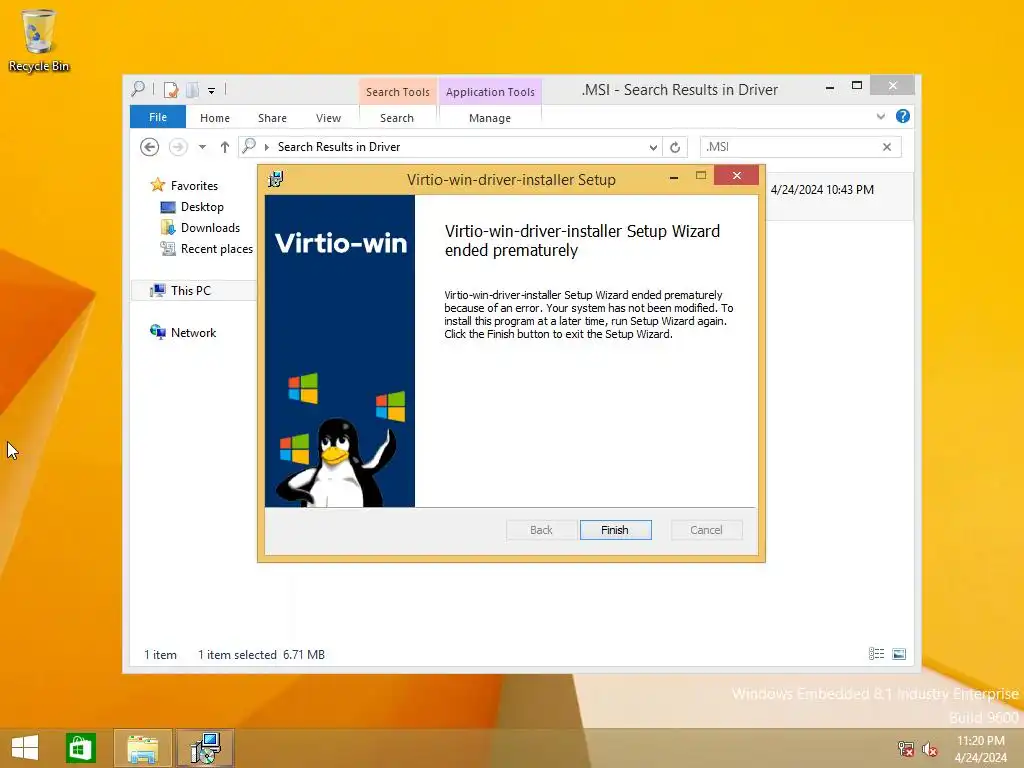Click the '1 item selected 6.71 MB' status text
Image resolution: width=1024 pixels, height=768 pixels.
click(x=261, y=654)
